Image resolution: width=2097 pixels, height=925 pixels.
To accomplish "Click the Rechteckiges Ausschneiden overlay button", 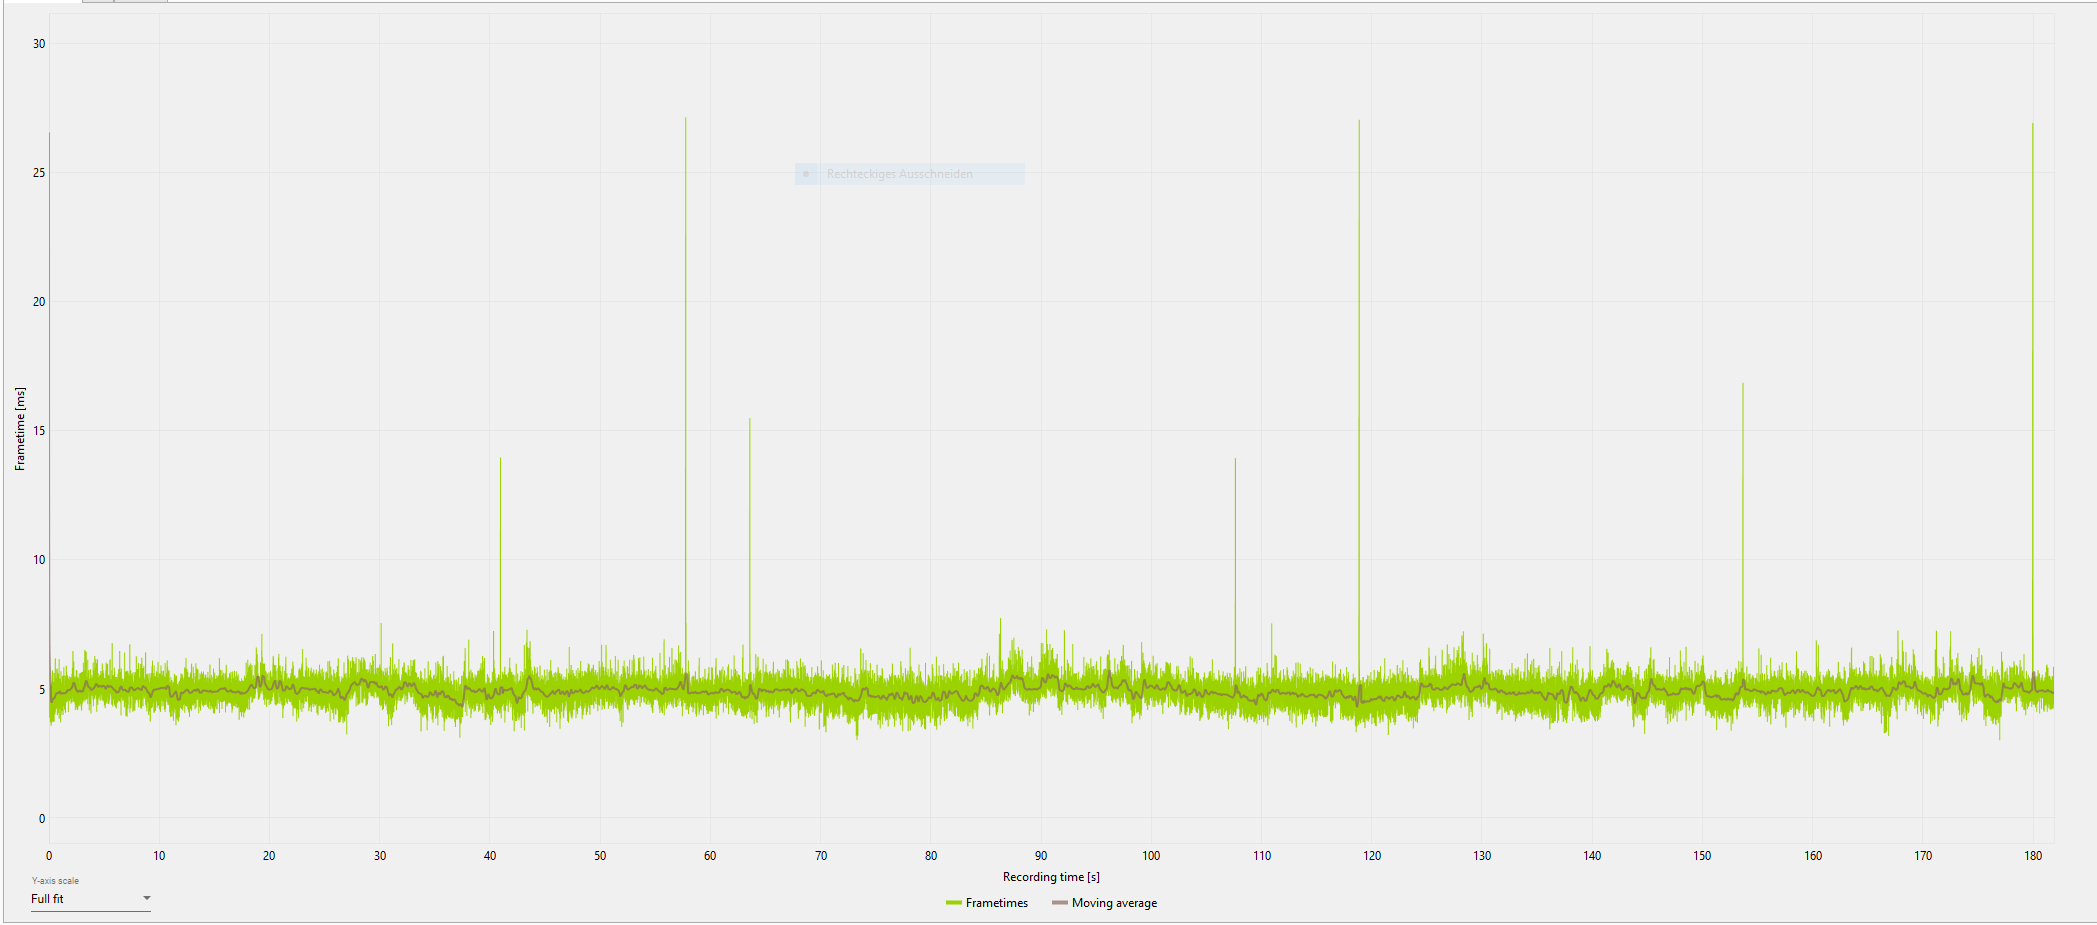I will pyautogui.click(x=897, y=174).
